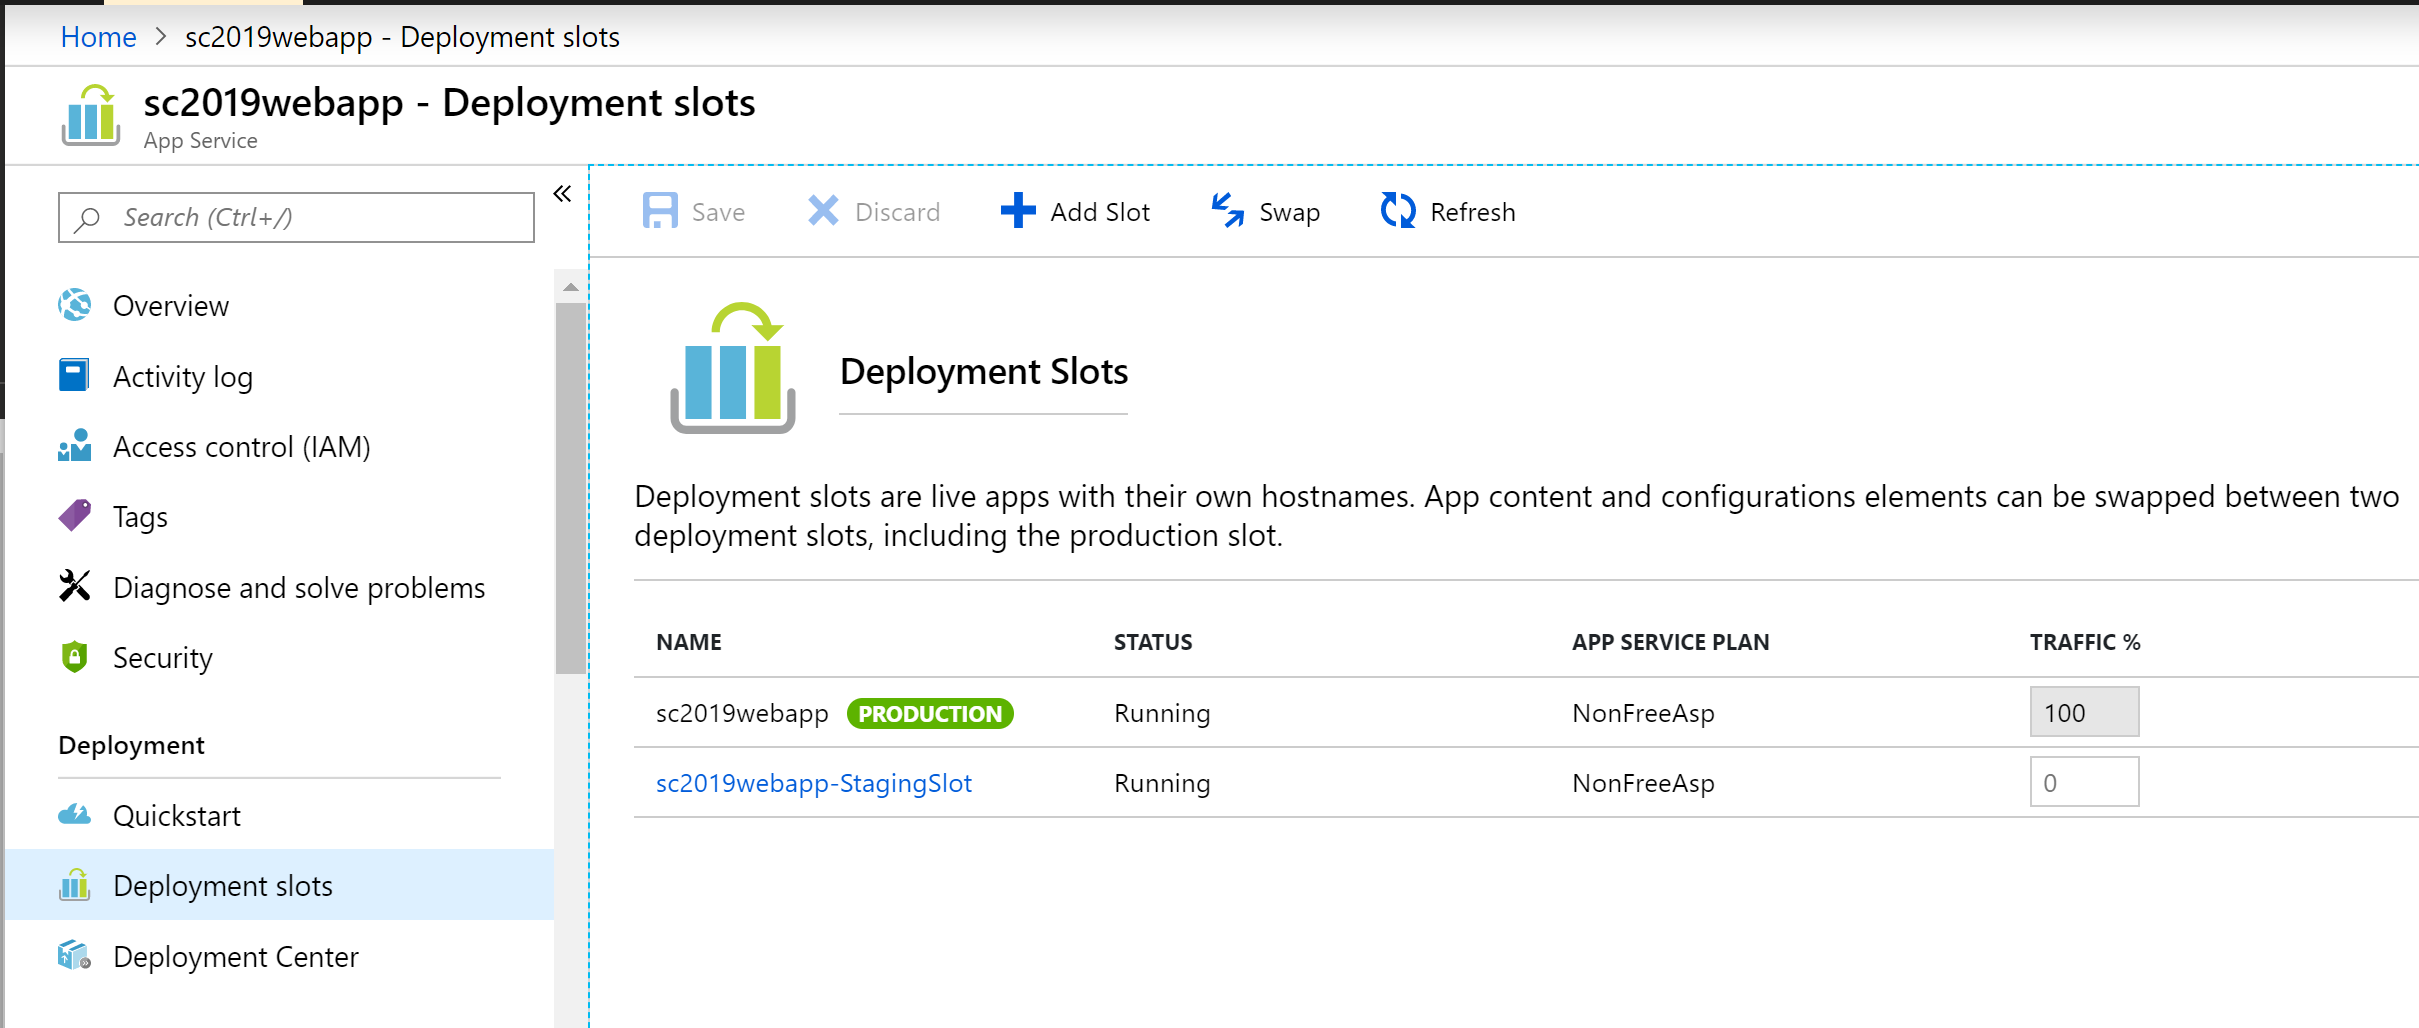2419x1028 pixels.
Task: Open Deployment Center menu item
Action: (236, 956)
